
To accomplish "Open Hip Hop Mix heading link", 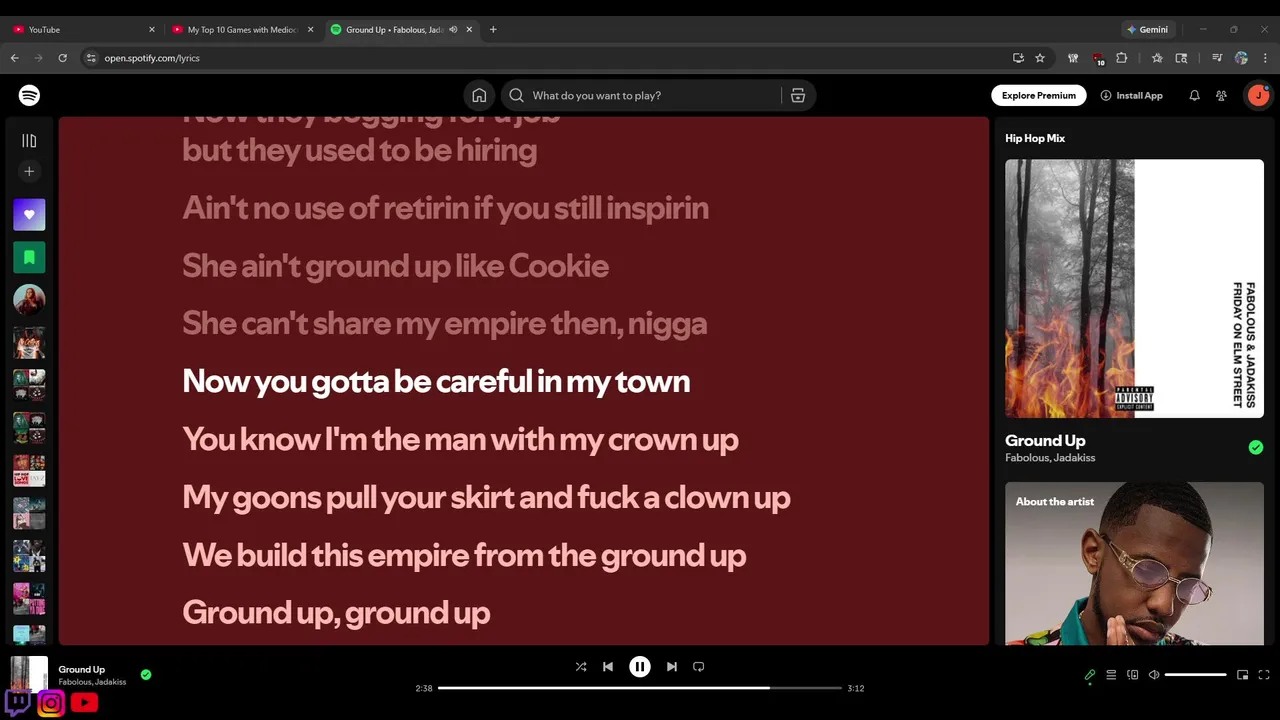I will (x=1035, y=138).
